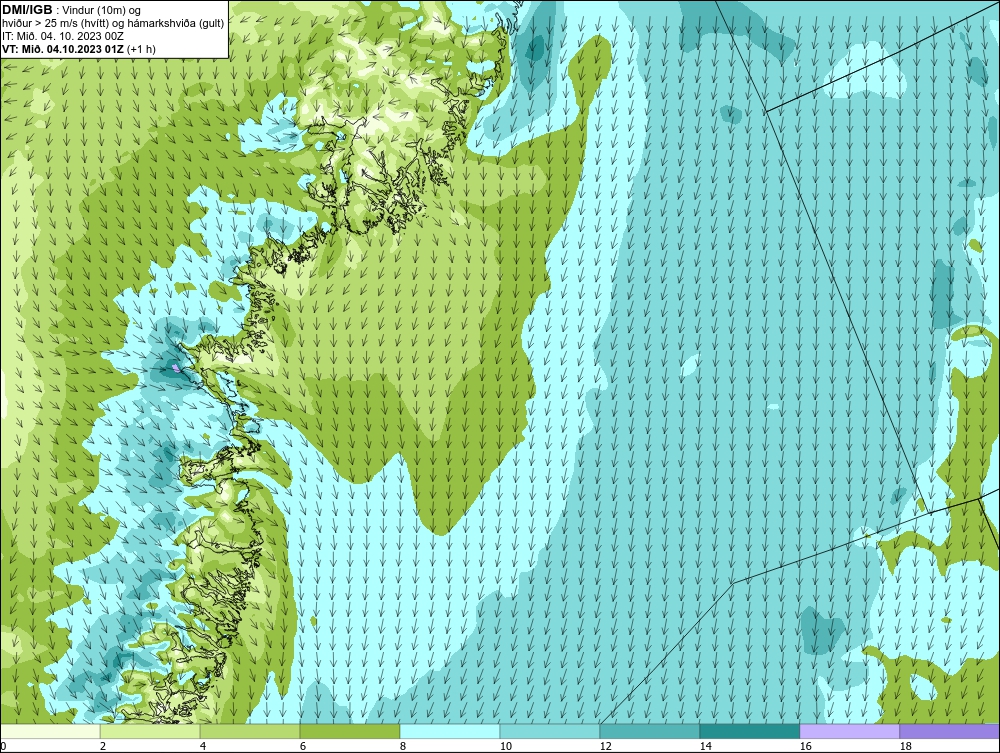Click the 16–18 m/s lavender legend swatch

[x=849, y=731]
